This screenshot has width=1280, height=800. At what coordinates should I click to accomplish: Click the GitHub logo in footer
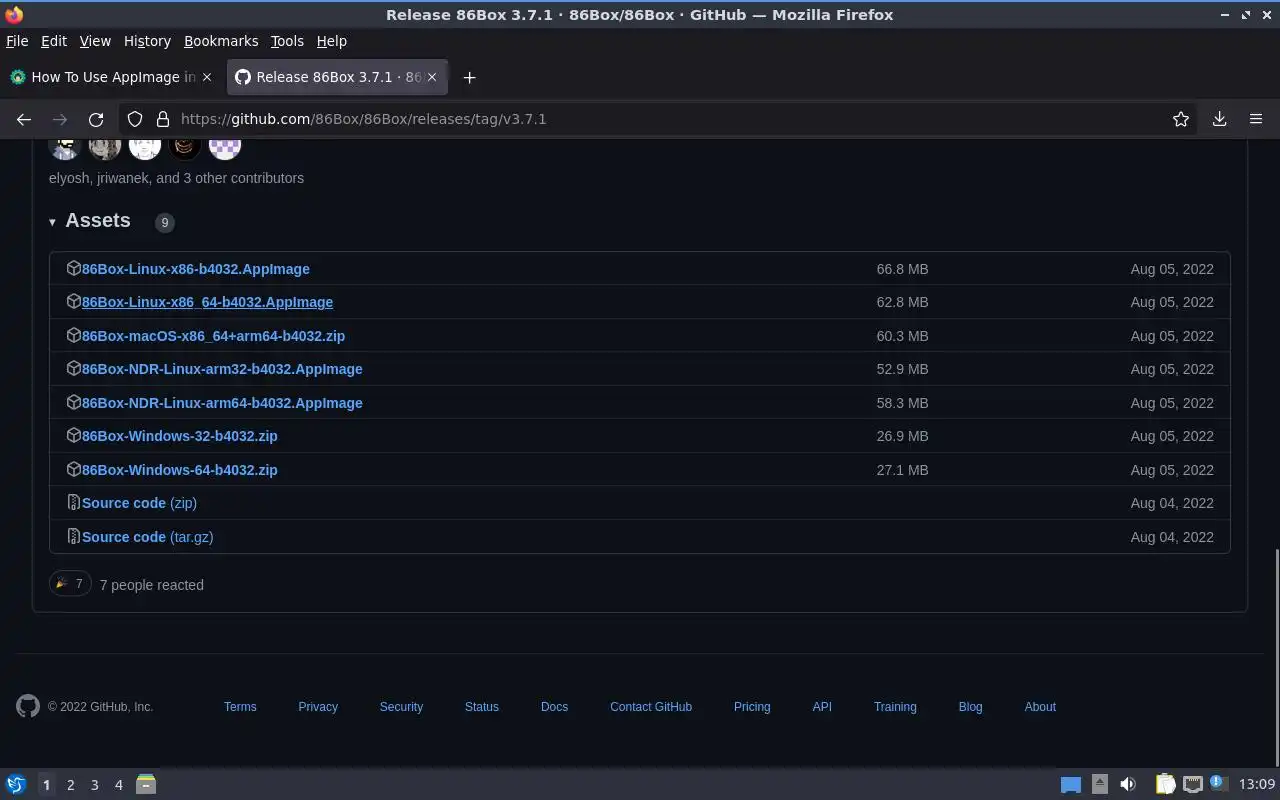tap(28, 706)
